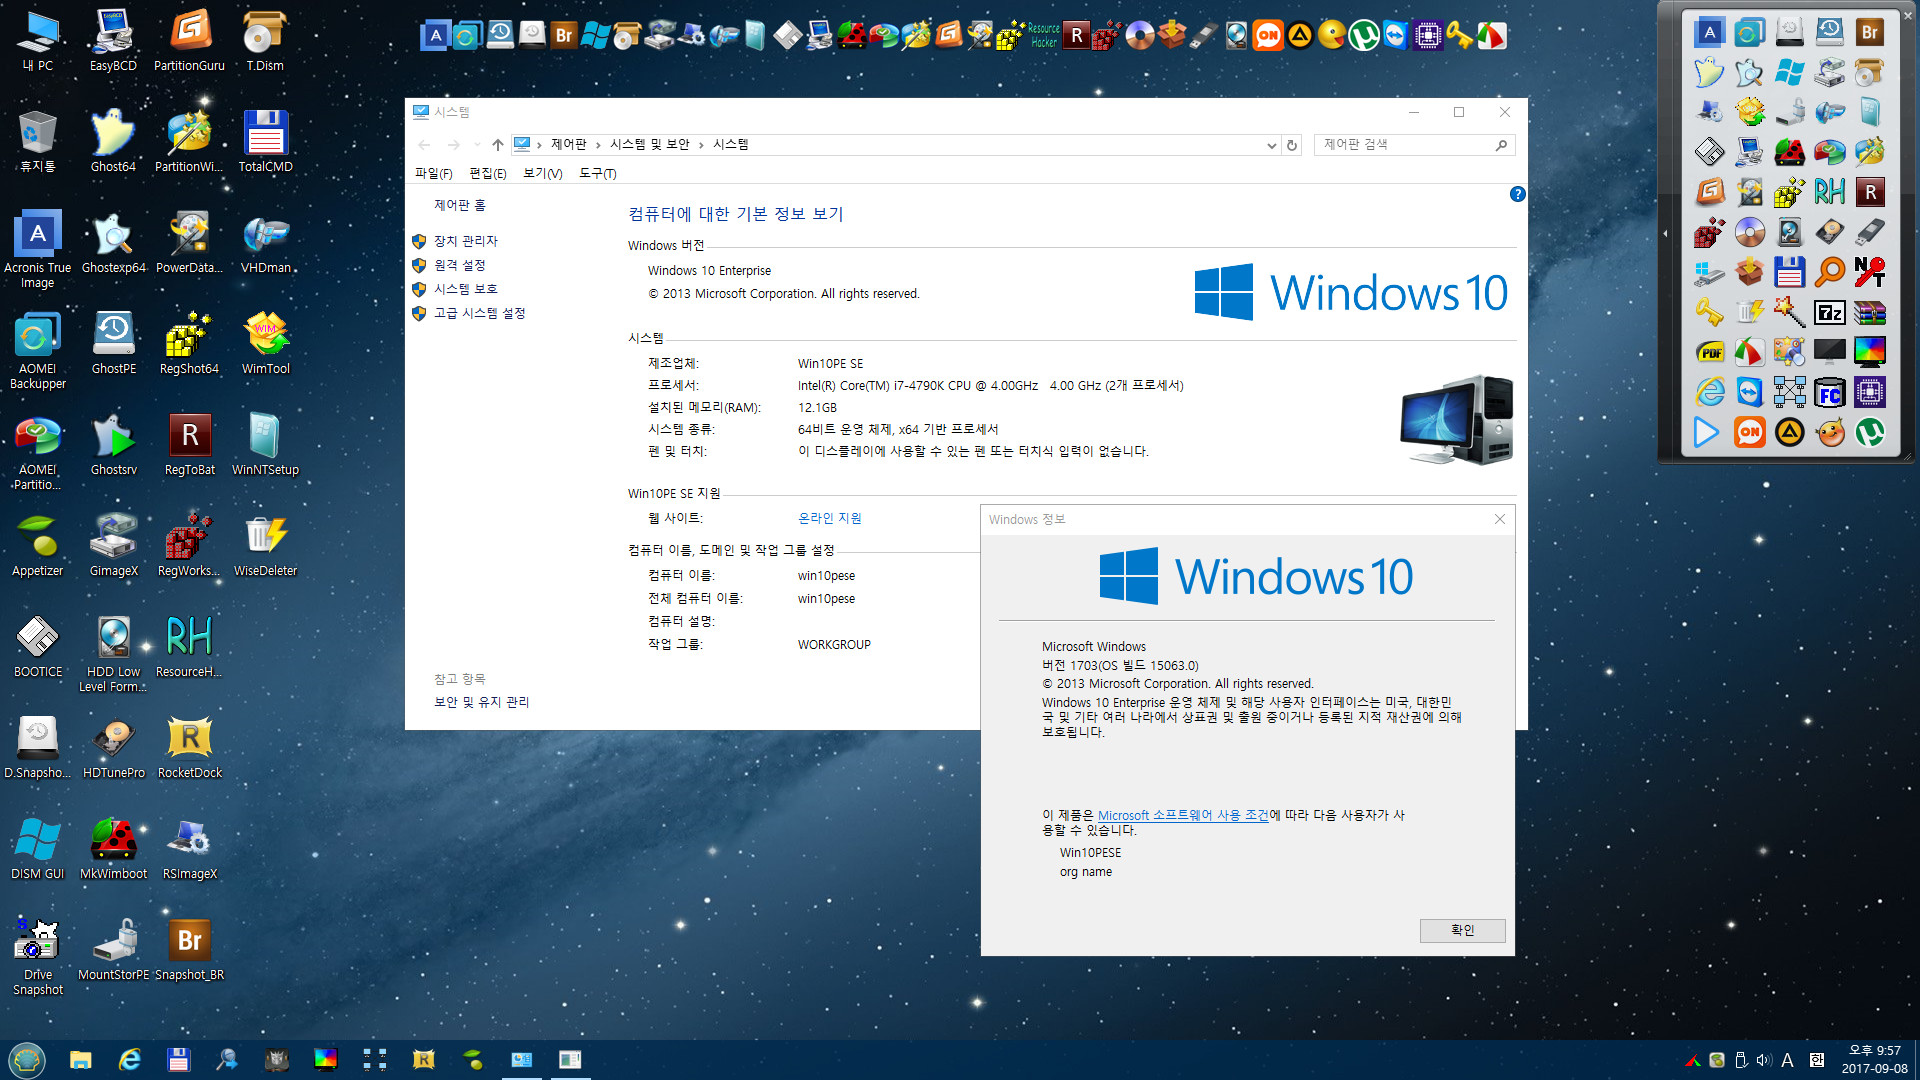Open 시스템 보호 link

(465, 289)
